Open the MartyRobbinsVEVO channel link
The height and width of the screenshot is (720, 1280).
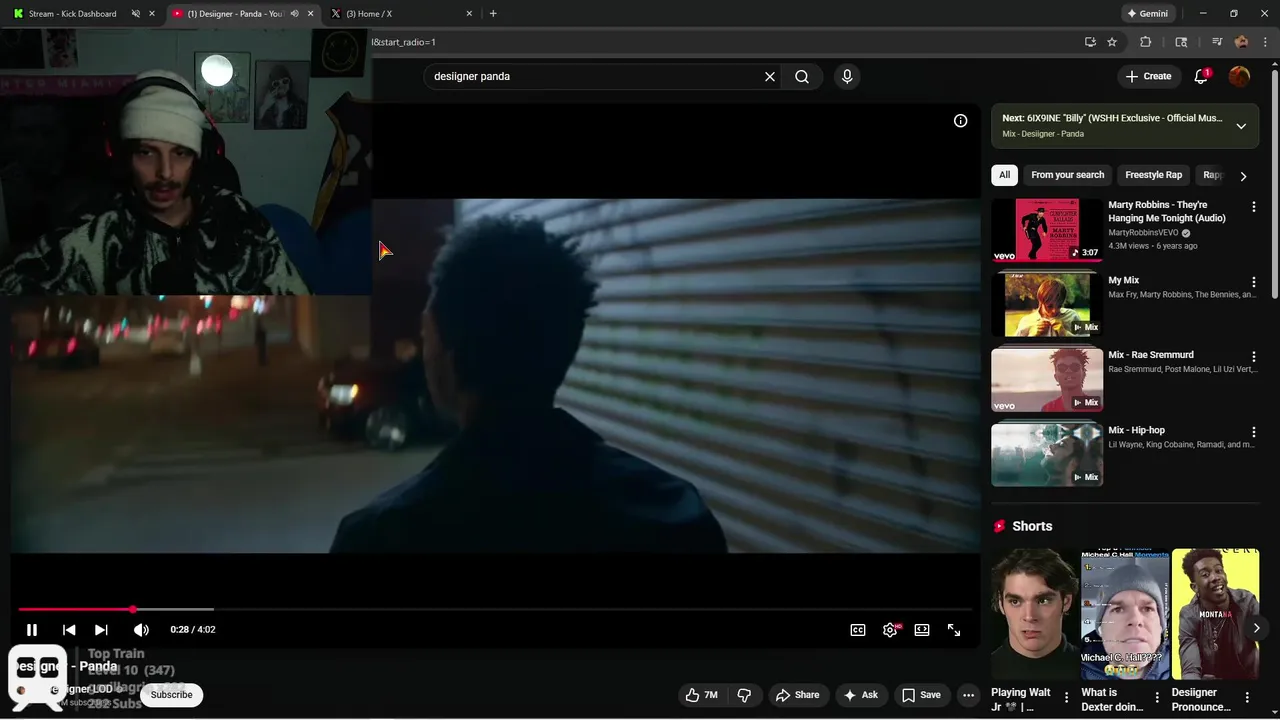coord(1143,233)
